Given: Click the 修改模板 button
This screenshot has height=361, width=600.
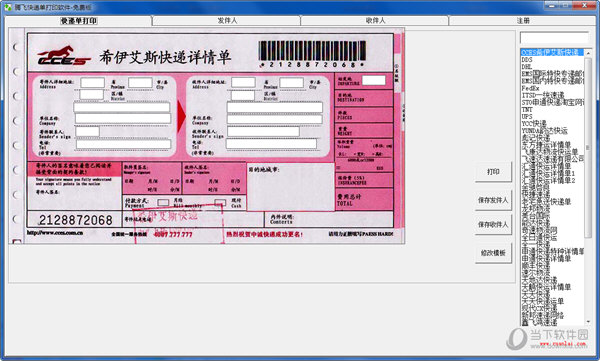Looking at the screenshot, I should coord(493,253).
